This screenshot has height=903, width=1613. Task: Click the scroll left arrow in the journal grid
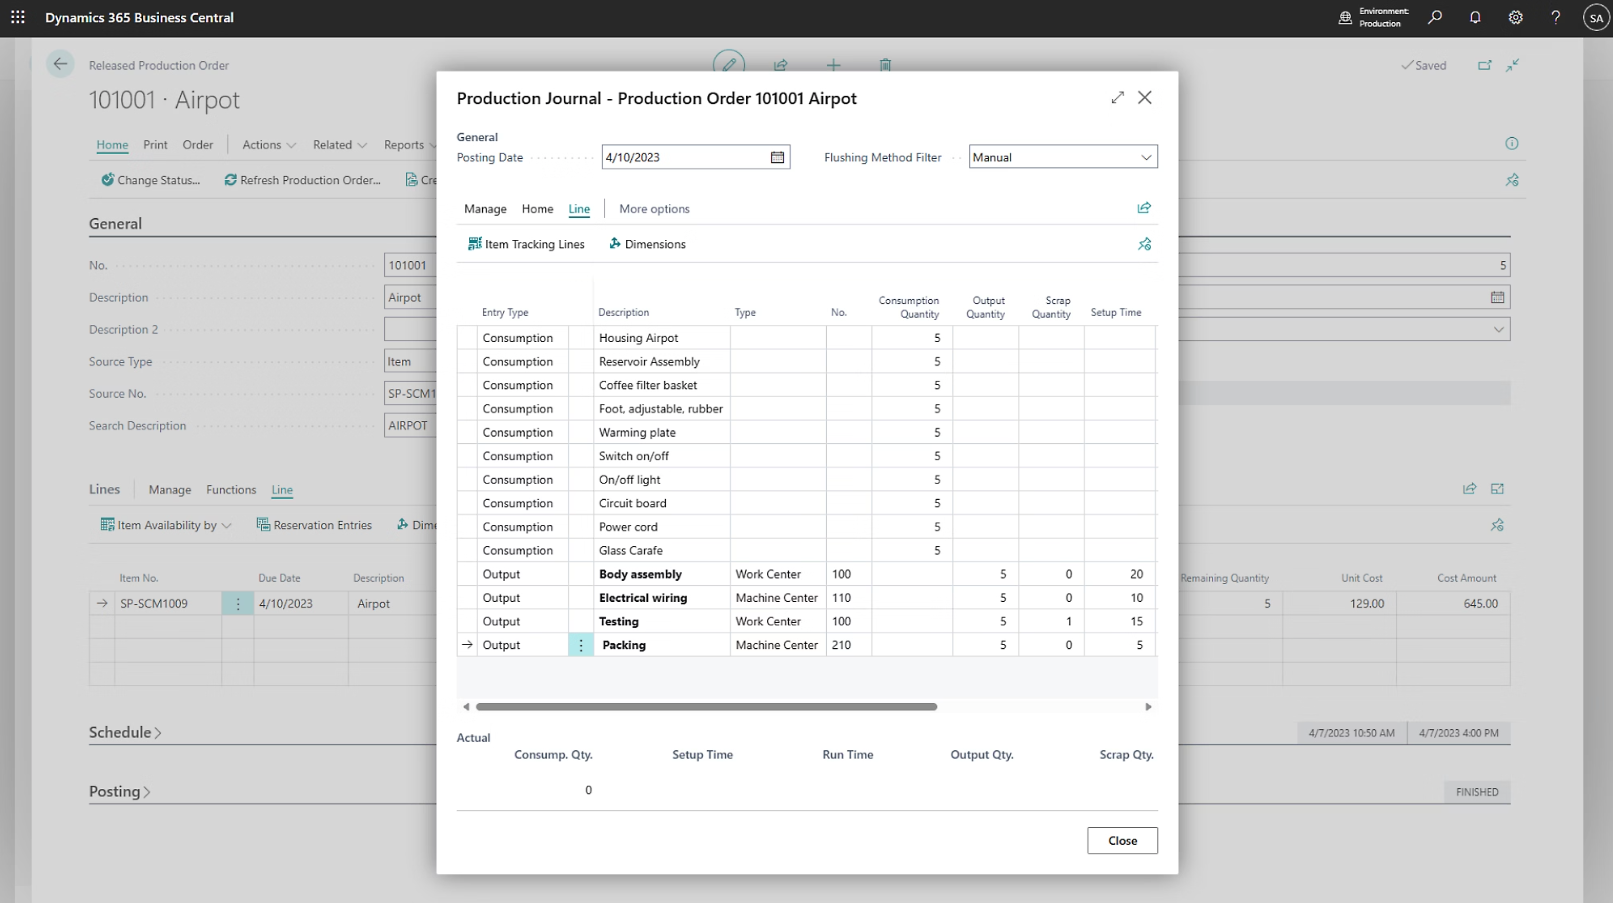(x=466, y=707)
